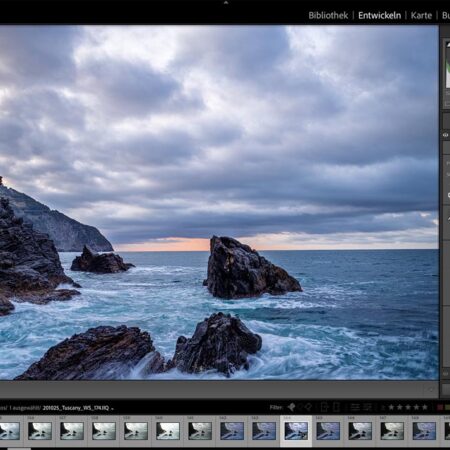This screenshot has height=450, width=450.
Task: Select grayscale filmstrip thumbnail numbered 146
Action: coord(360,431)
